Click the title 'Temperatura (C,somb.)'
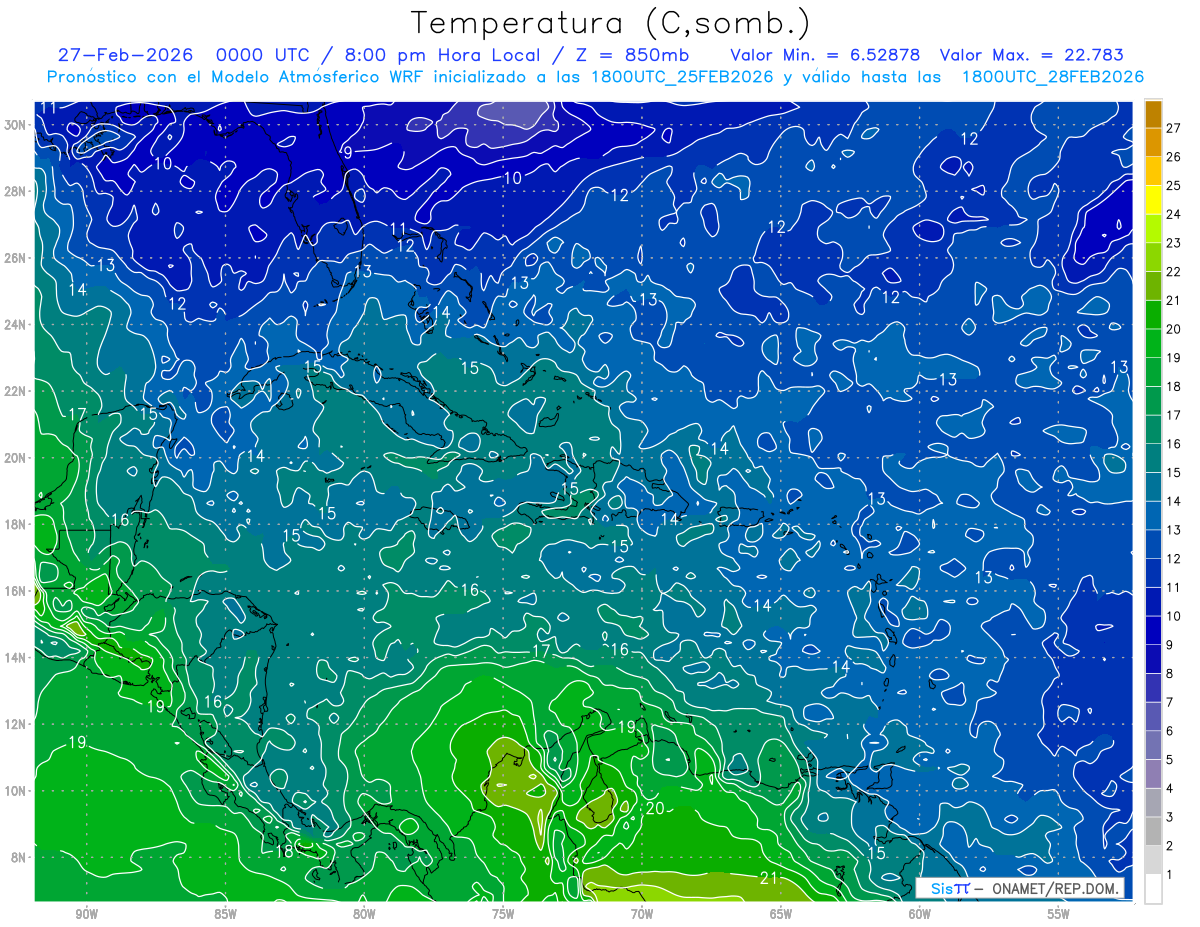This screenshot has height=927, width=1200. tap(610, 22)
